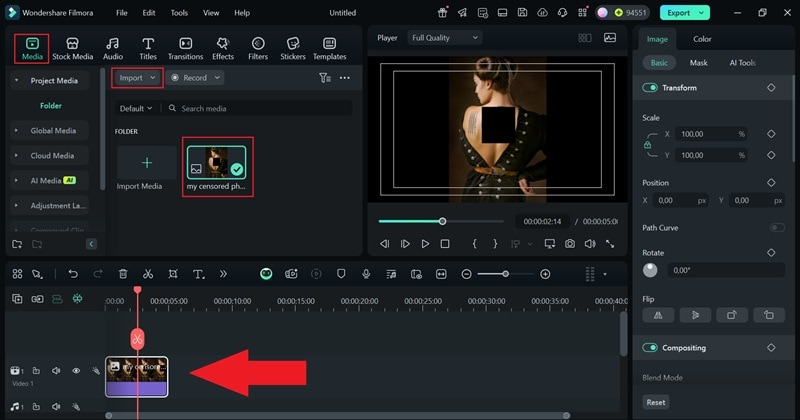The image size is (800, 420).
Task: Lock the Video 1 track
Action: [x=36, y=370]
